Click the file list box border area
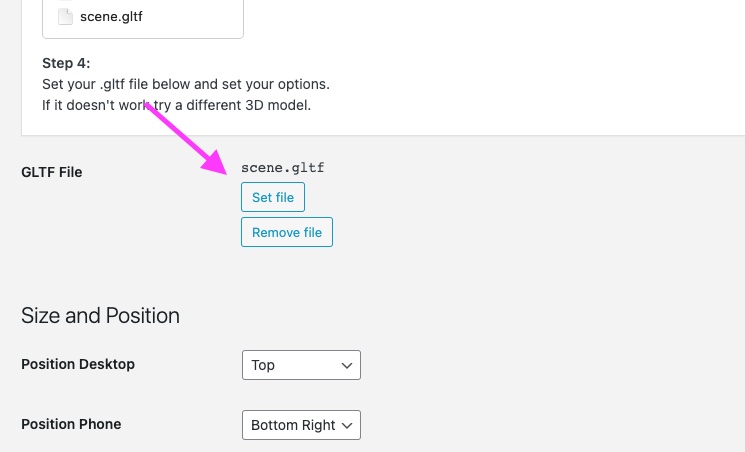This screenshot has height=452, width=745. click(143, 37)
